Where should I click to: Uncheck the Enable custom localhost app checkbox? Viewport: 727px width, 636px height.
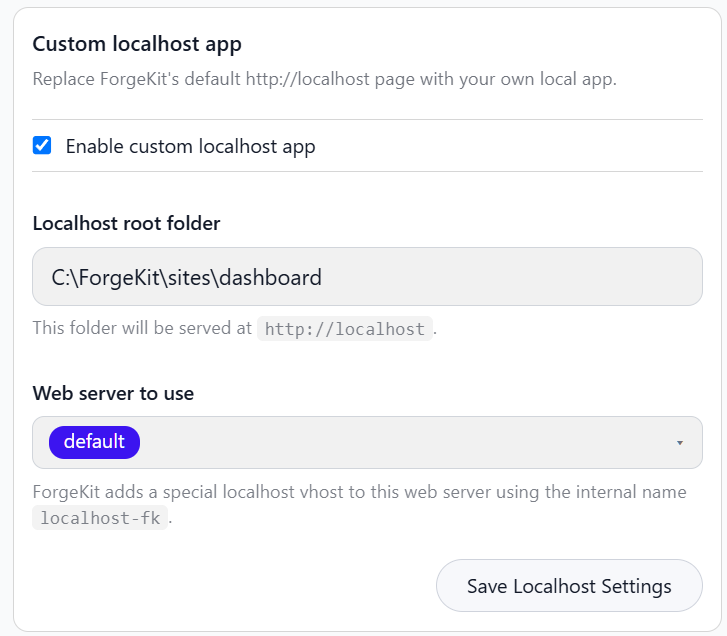point(42,146)
